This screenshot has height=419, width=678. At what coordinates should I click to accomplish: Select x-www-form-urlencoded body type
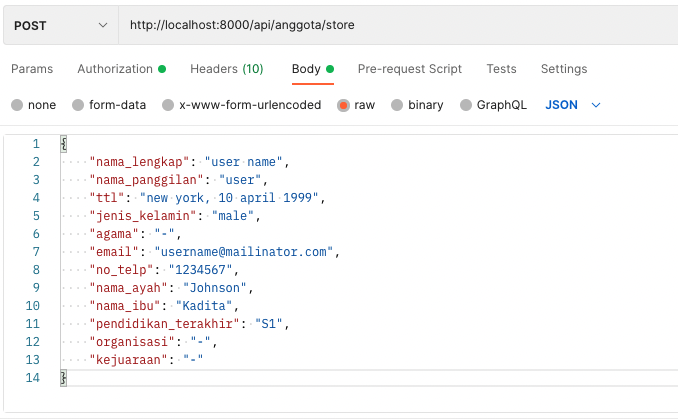click(x=168, y=105)
